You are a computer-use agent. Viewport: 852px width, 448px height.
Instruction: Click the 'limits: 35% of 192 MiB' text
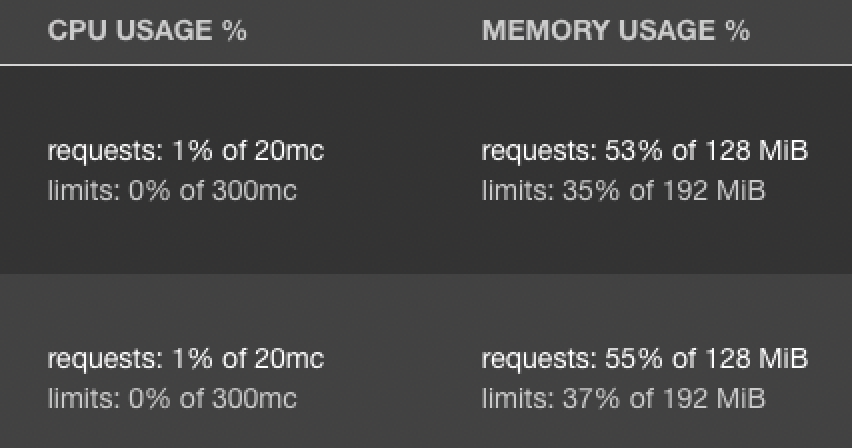coord(624,191)
